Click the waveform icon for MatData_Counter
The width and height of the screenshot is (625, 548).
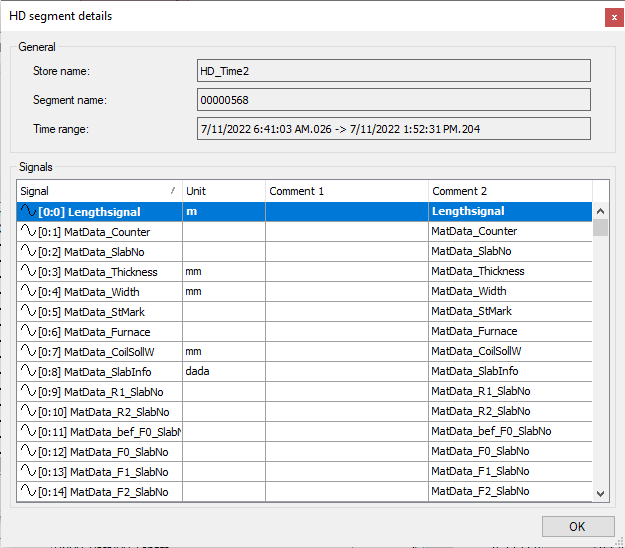28,232
